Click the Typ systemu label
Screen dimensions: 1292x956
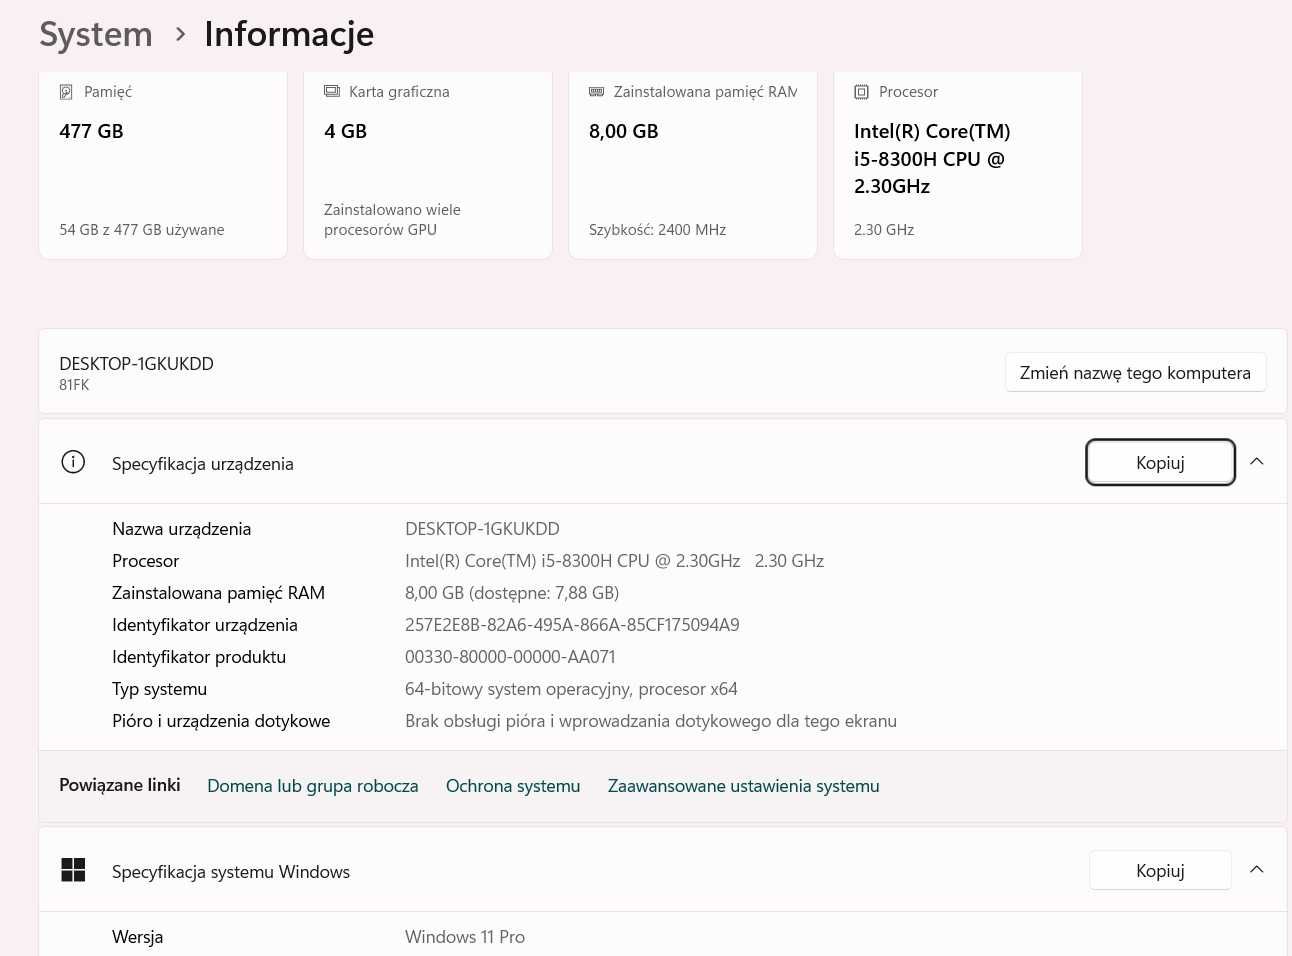pyautogui.click(x=160, y=689)
